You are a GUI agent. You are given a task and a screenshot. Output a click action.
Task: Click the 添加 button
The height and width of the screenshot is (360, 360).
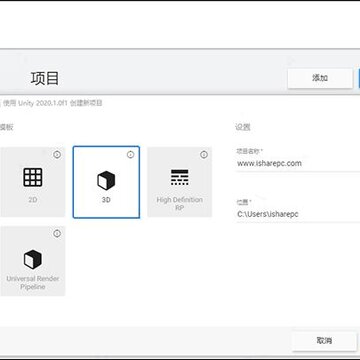(320, 78)
